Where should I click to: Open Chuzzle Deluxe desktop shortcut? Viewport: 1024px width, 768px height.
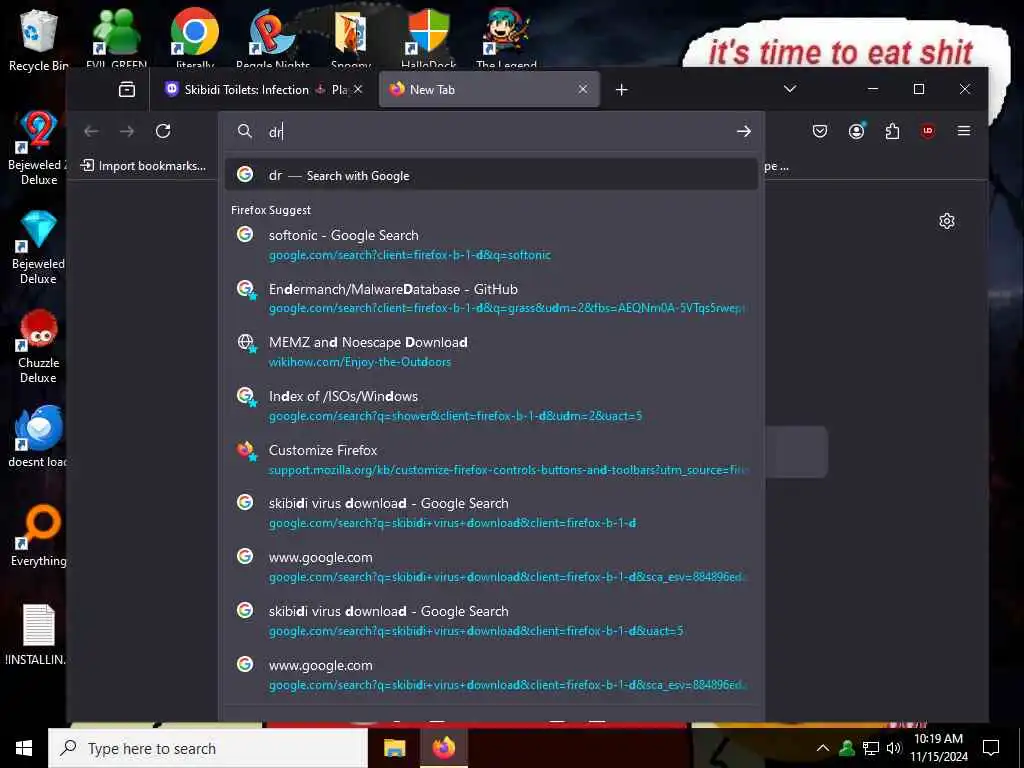pos(38,347)
